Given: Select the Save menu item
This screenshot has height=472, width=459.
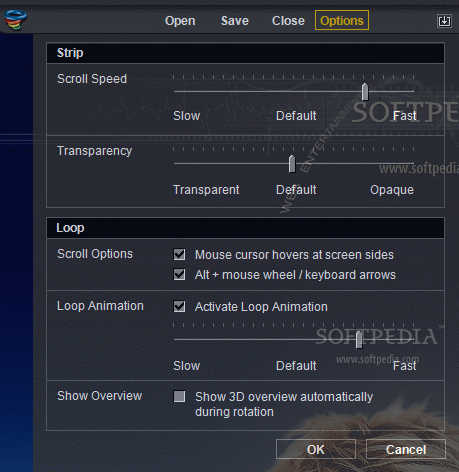Looking at the screenshot, I should (x=235, y=21).
